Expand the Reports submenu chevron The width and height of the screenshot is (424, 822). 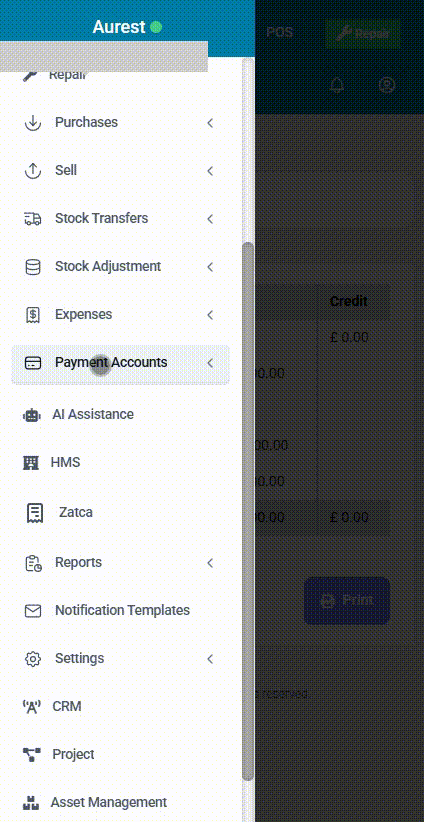coord(210,563)
